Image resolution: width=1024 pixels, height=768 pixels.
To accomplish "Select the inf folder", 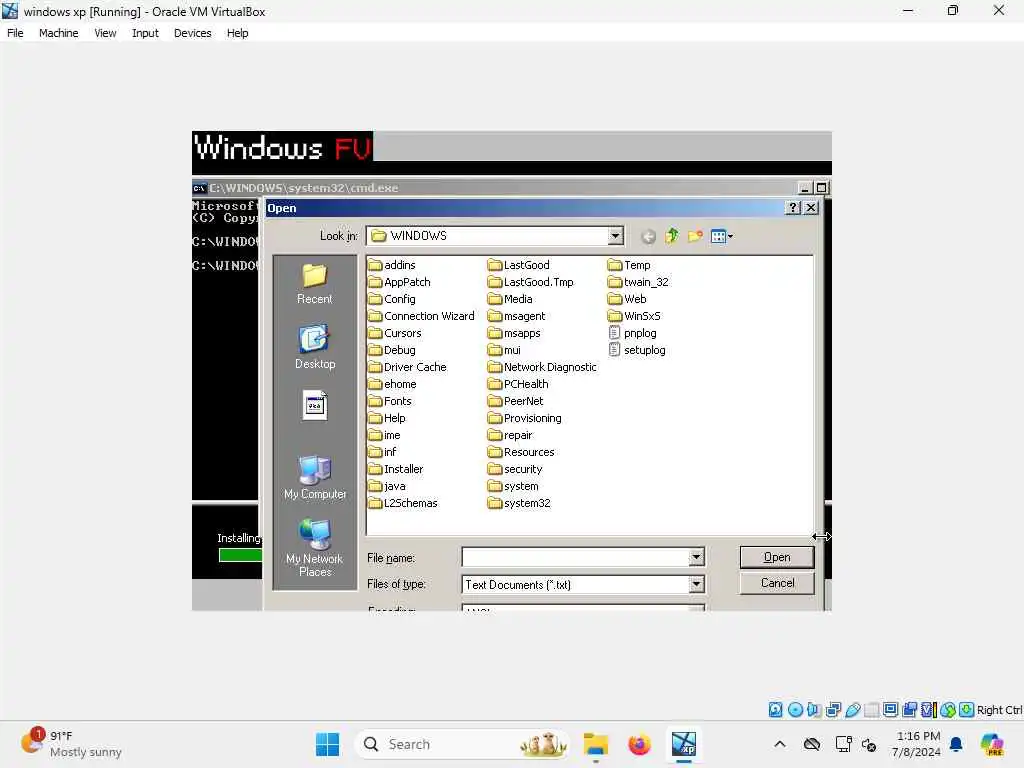I will click(x=383, y=452).
